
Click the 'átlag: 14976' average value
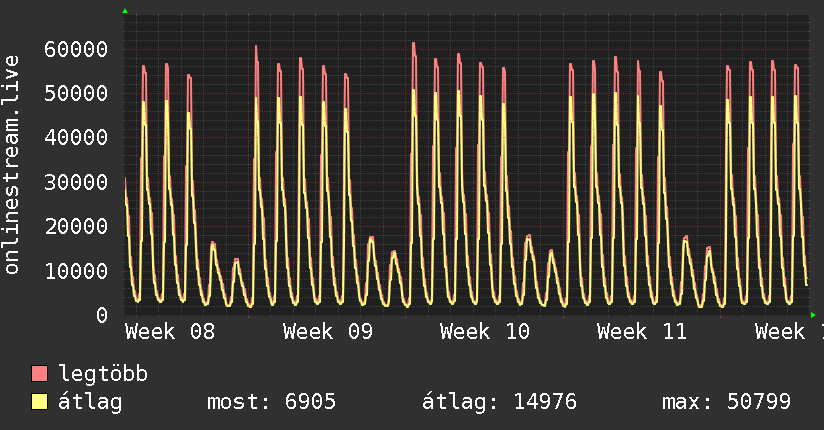pos(499,402)
